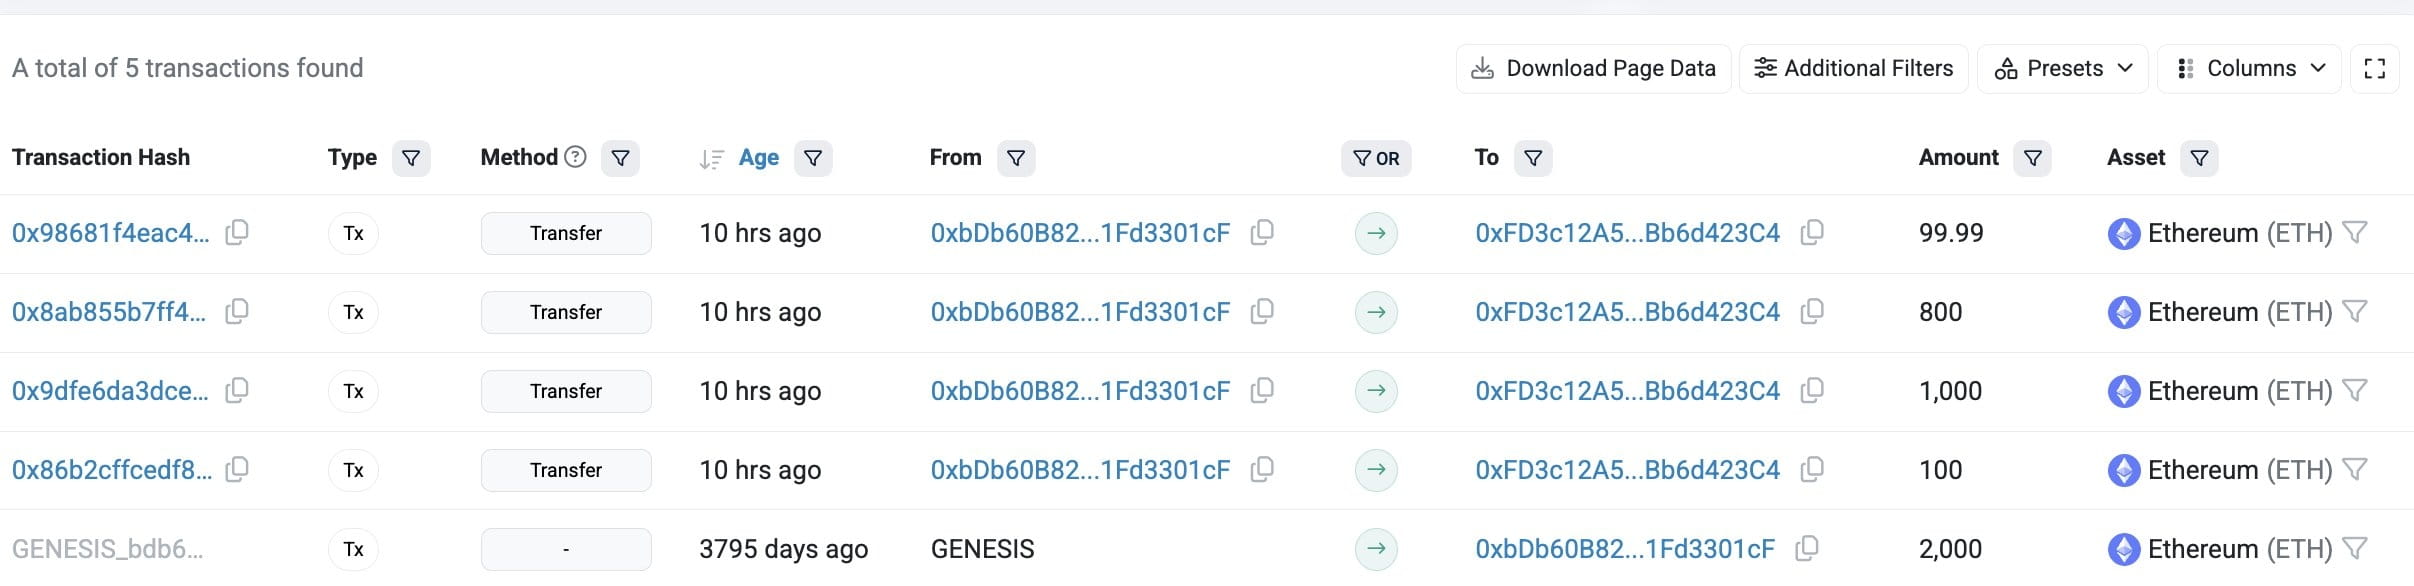Open the Asset column filter

tap(2199, 158)
